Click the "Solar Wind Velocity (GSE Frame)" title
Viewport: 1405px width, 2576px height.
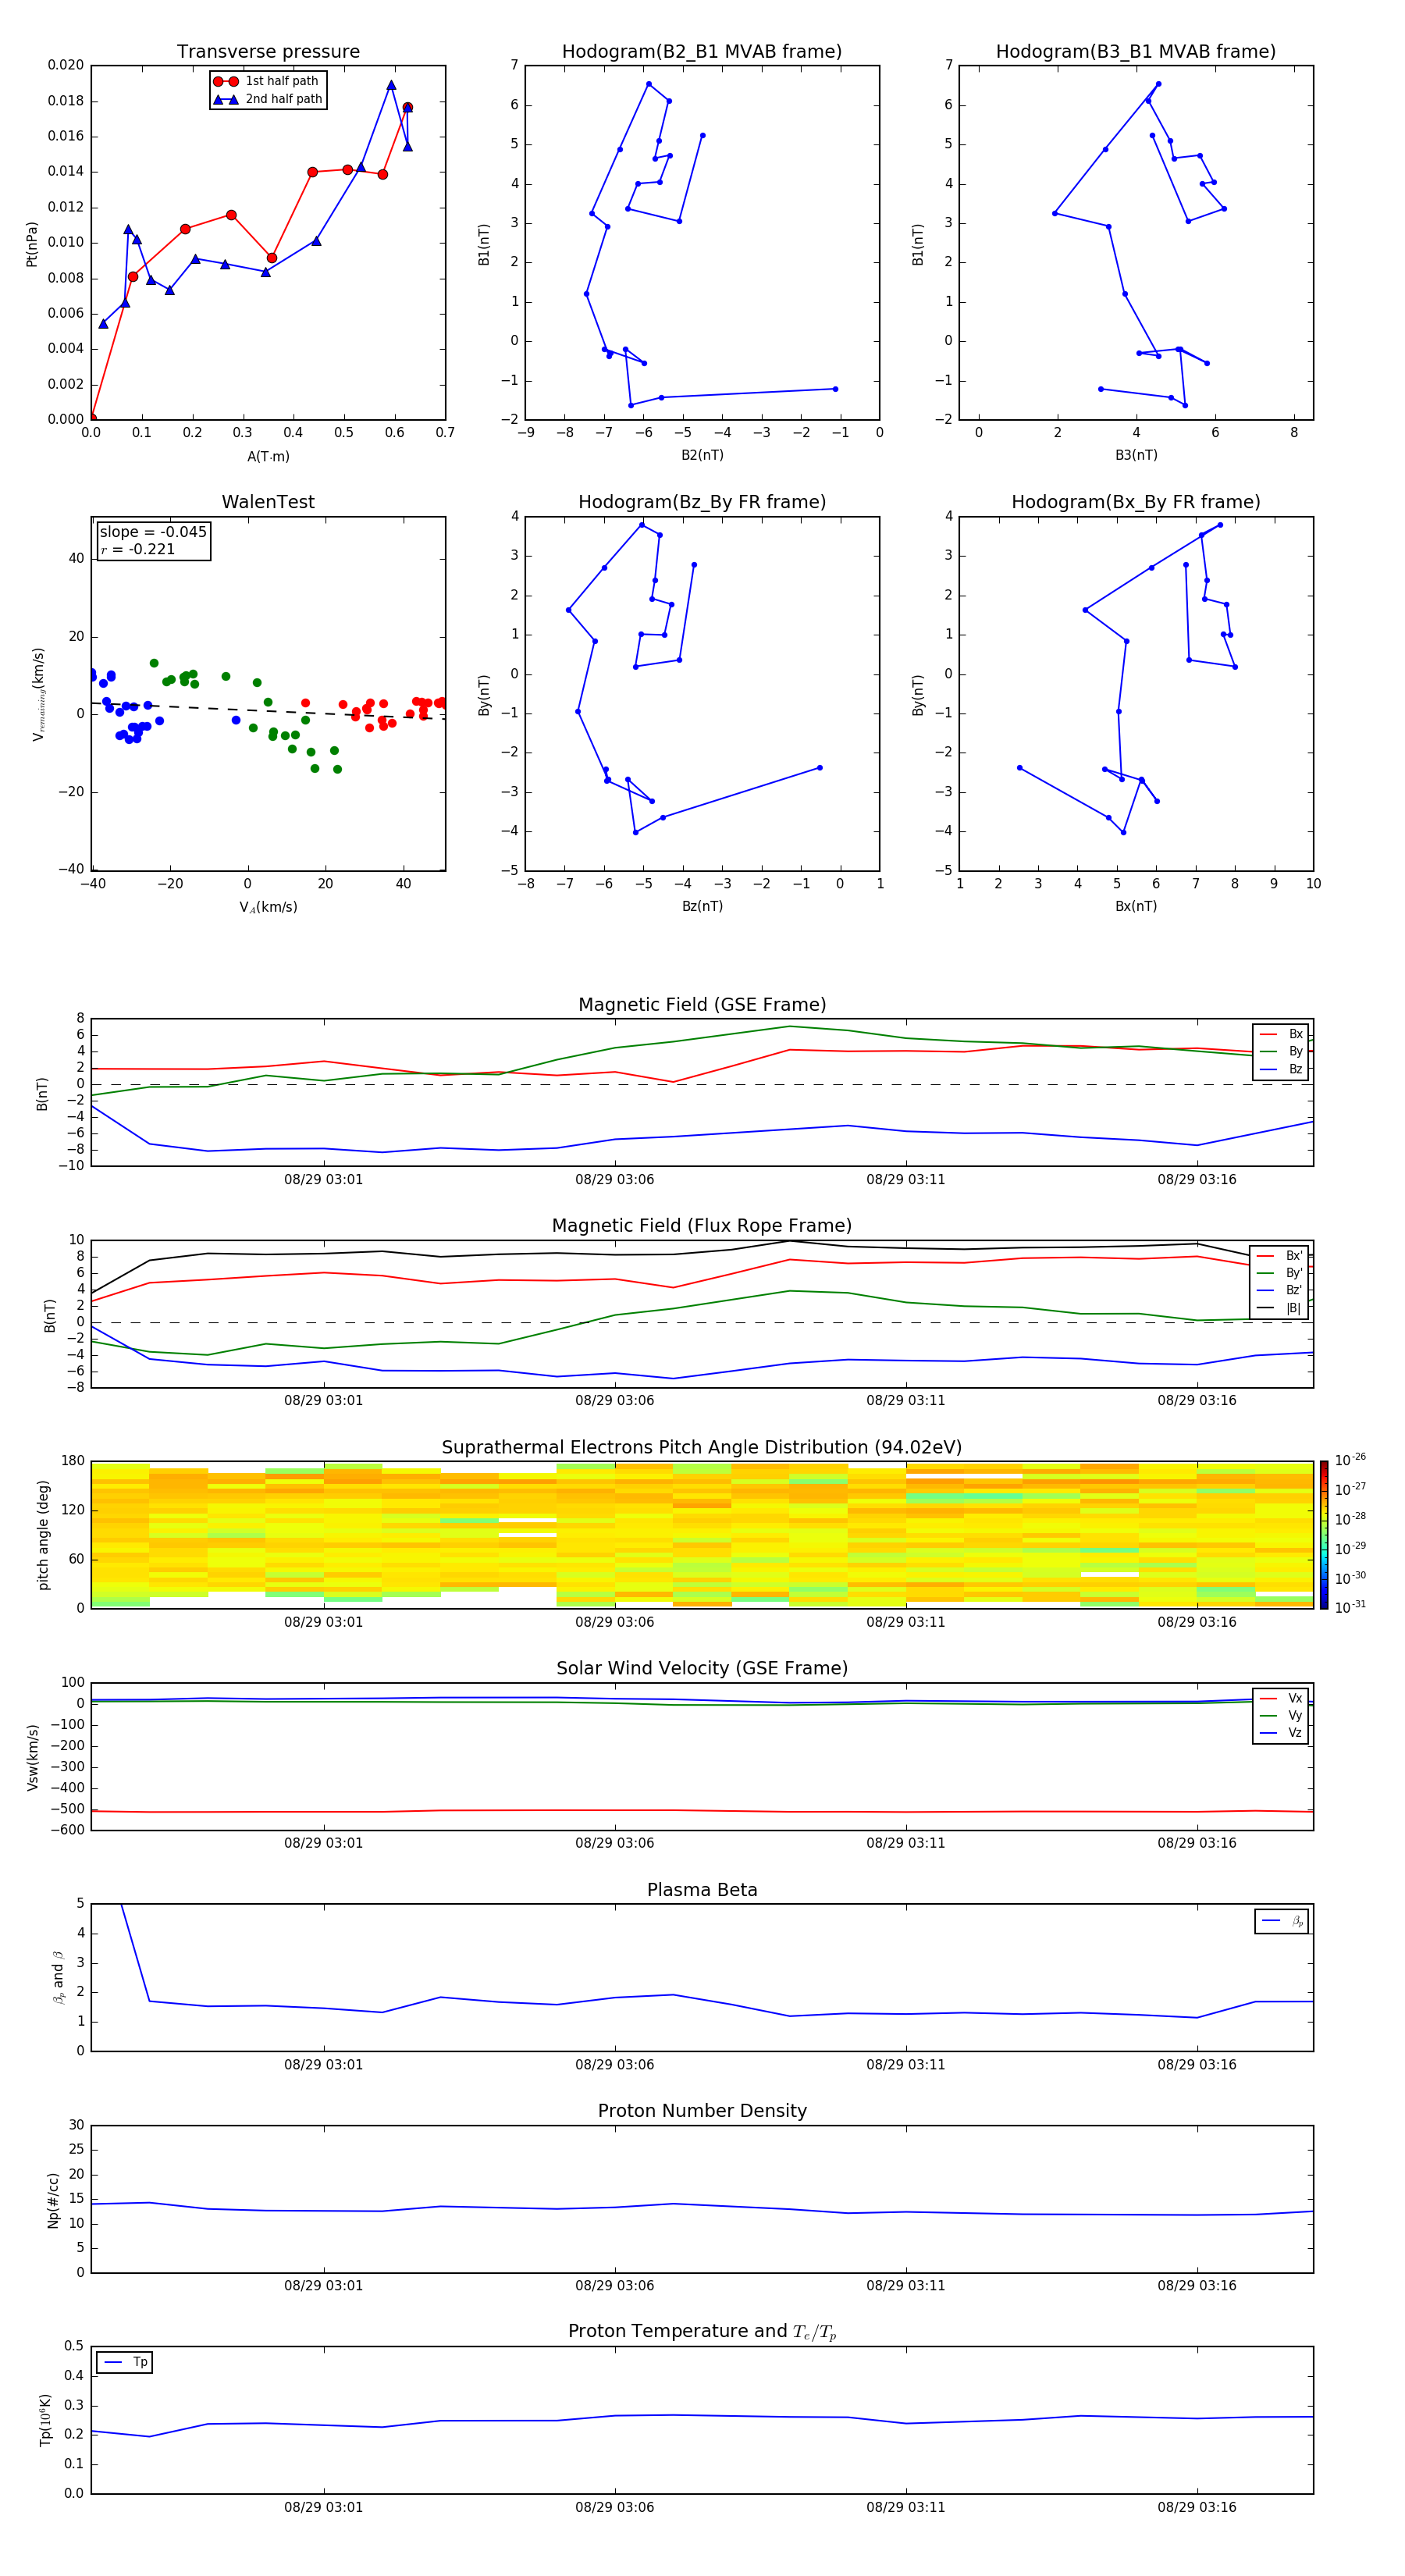coord(701,1668)
